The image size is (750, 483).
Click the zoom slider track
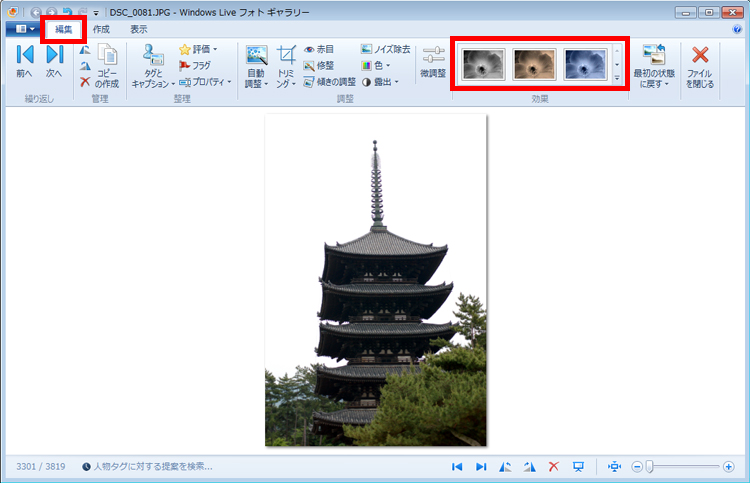(683, 466)
